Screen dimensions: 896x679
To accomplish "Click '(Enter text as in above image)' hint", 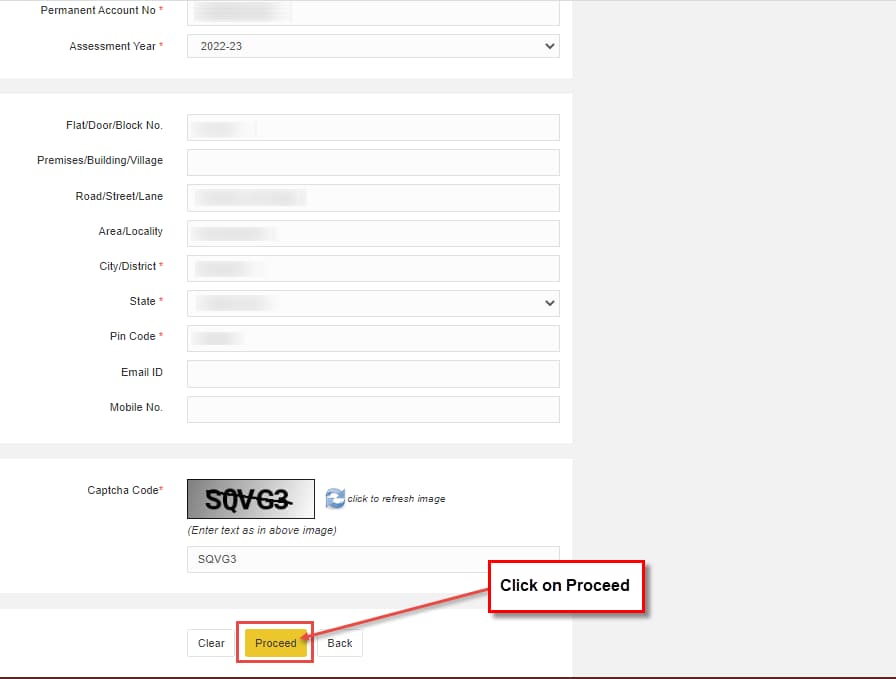I will pos(262,530).
